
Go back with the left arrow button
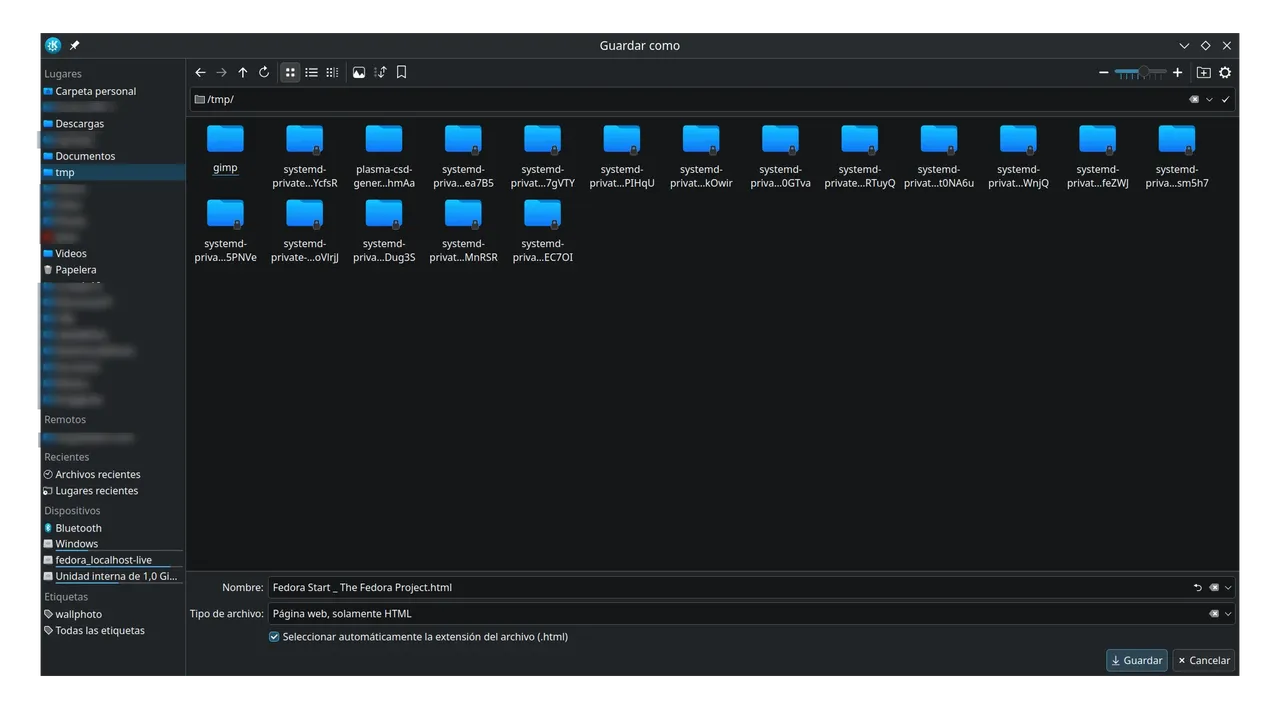coord(200,73)
